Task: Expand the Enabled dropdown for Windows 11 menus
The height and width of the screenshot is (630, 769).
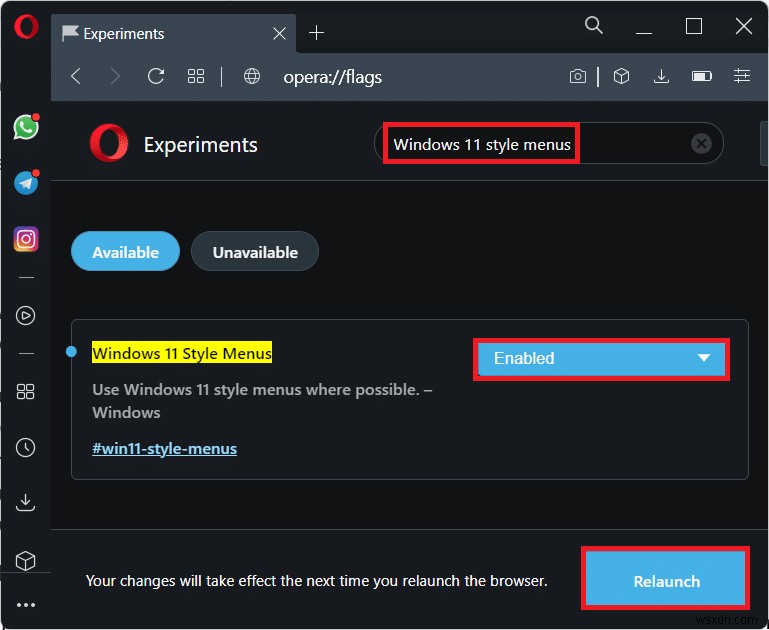Action: click(602, 358)
